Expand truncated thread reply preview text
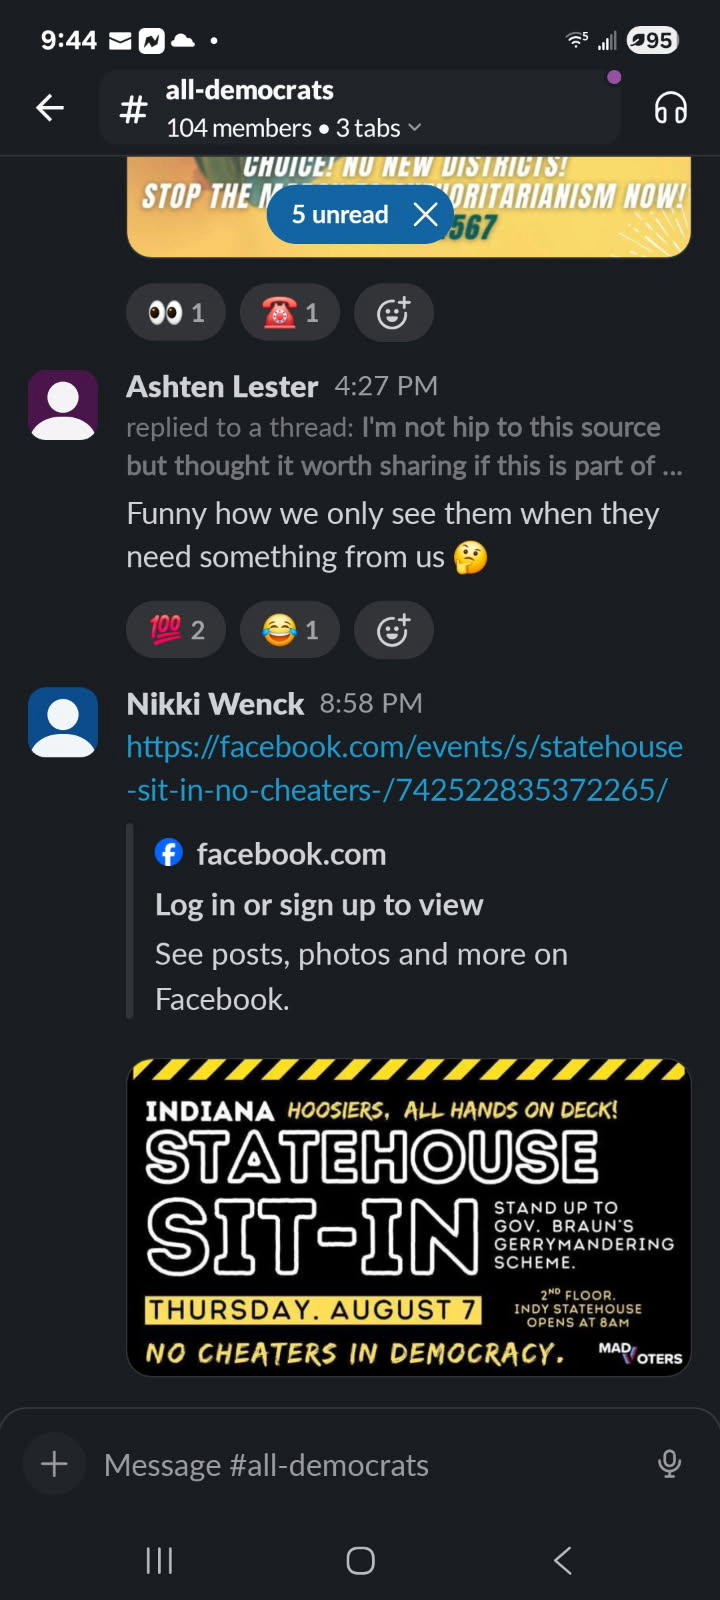This screenshot has width=720, height=1600. click(x=404, y=446)
